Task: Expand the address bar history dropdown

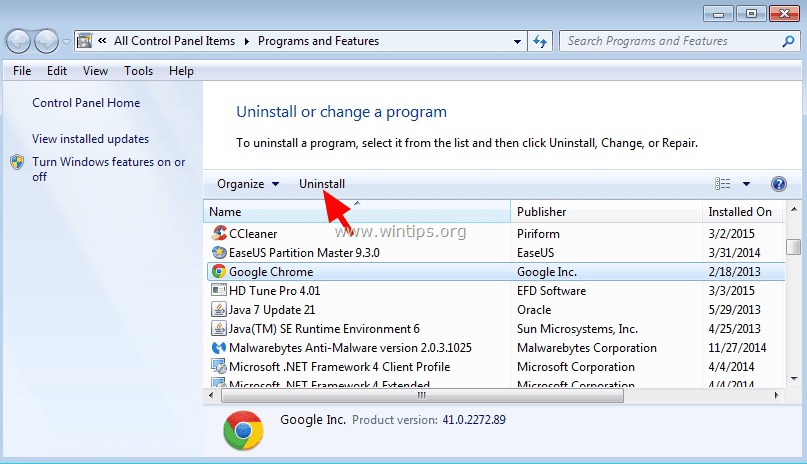Action: pyautogui.click(x=517, y=42)
